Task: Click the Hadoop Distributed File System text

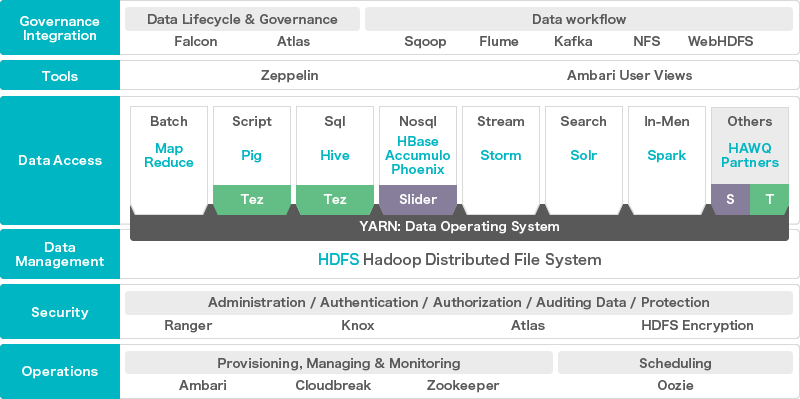Action: [x=482, y=260]
